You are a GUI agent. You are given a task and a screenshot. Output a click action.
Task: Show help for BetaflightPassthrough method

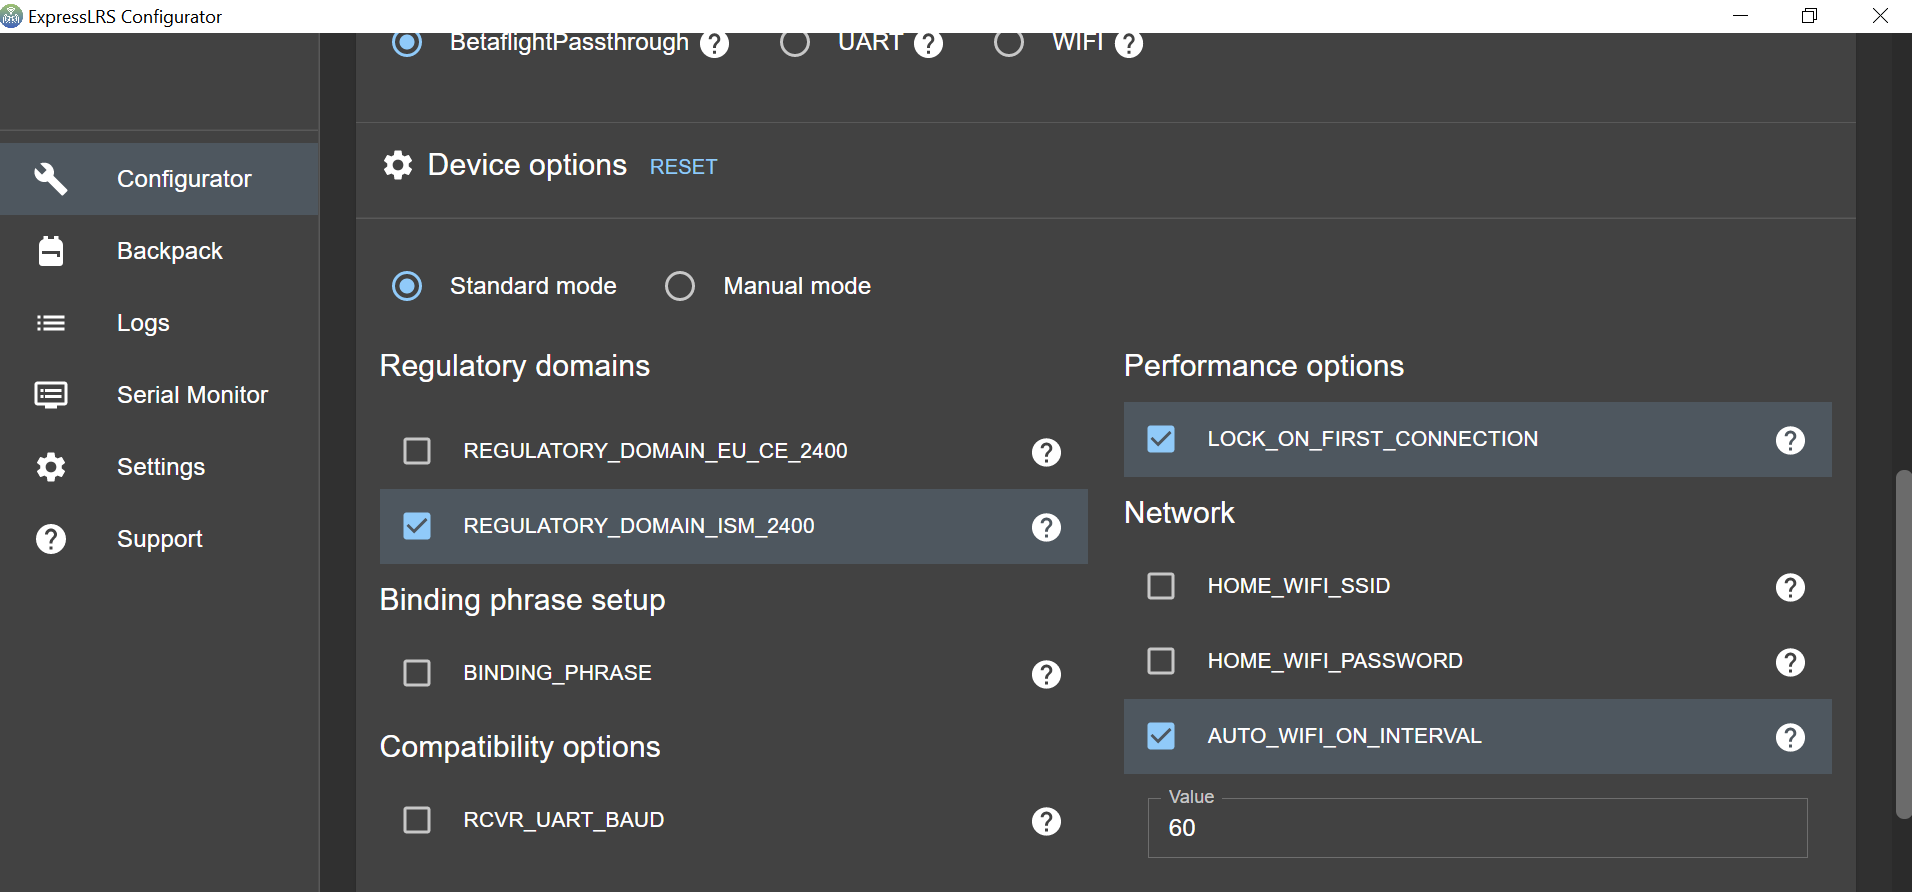(x=714, y=44)
